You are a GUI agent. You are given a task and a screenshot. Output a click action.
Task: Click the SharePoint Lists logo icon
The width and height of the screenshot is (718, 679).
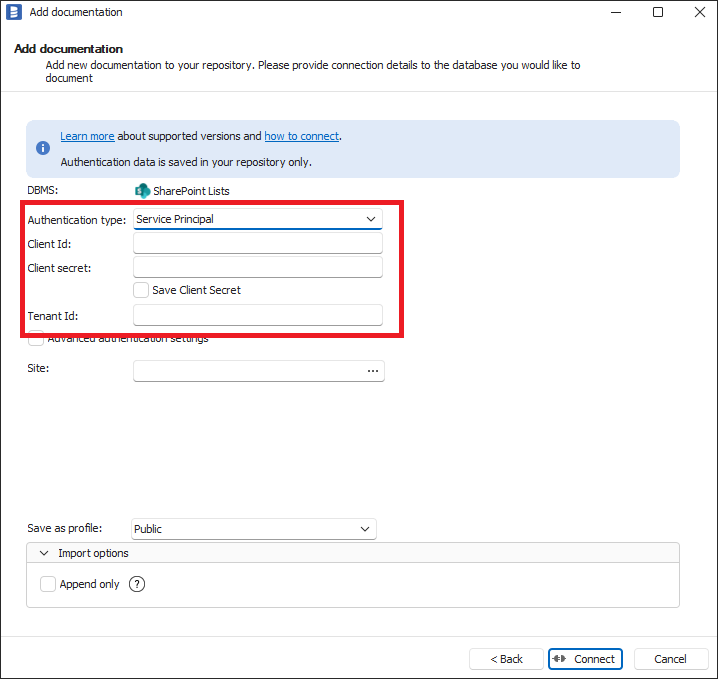[142, 190]
